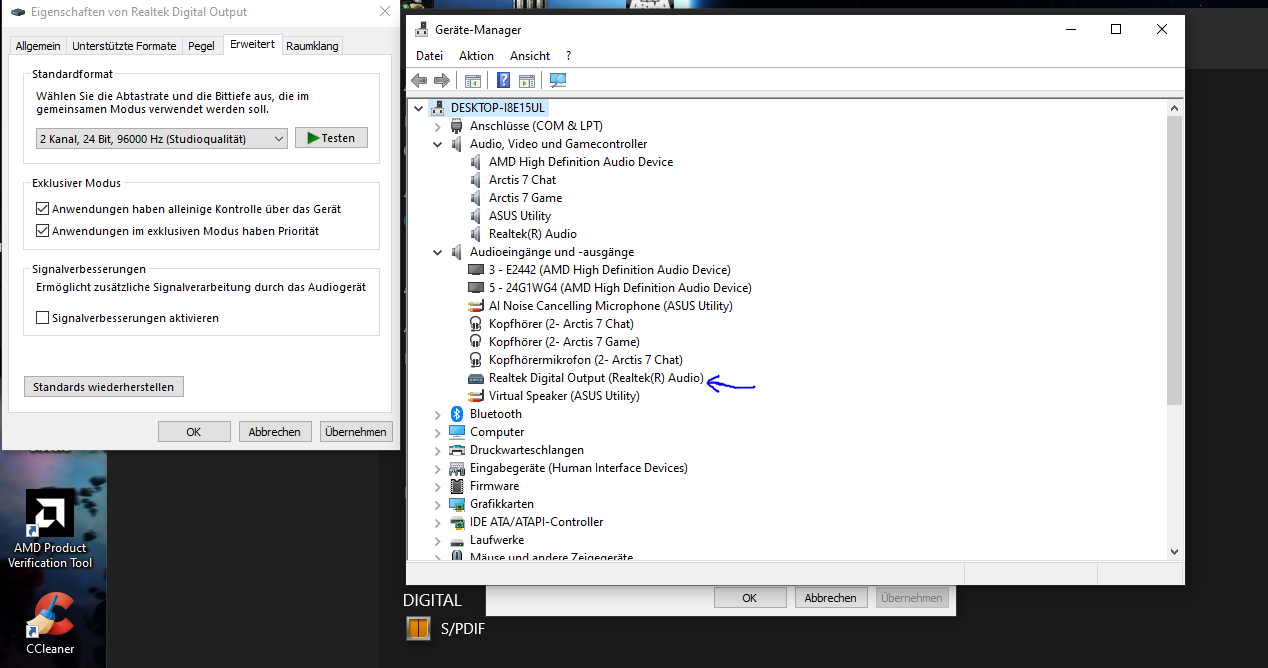Toggle console tree pane icon in toolbar
The width and height of the screenshot is (1268, 668).
473,81
